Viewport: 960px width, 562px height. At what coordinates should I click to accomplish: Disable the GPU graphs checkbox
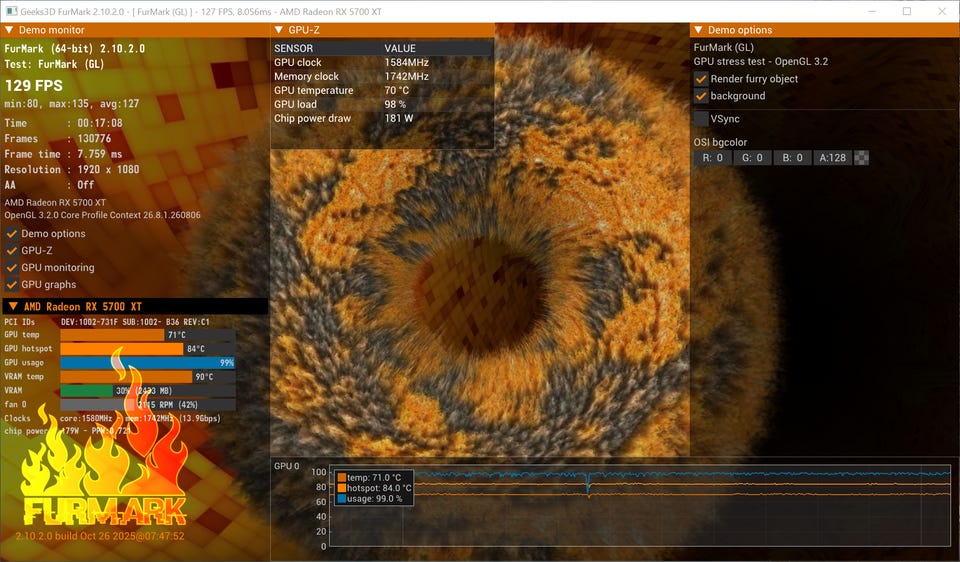[12, 285]
